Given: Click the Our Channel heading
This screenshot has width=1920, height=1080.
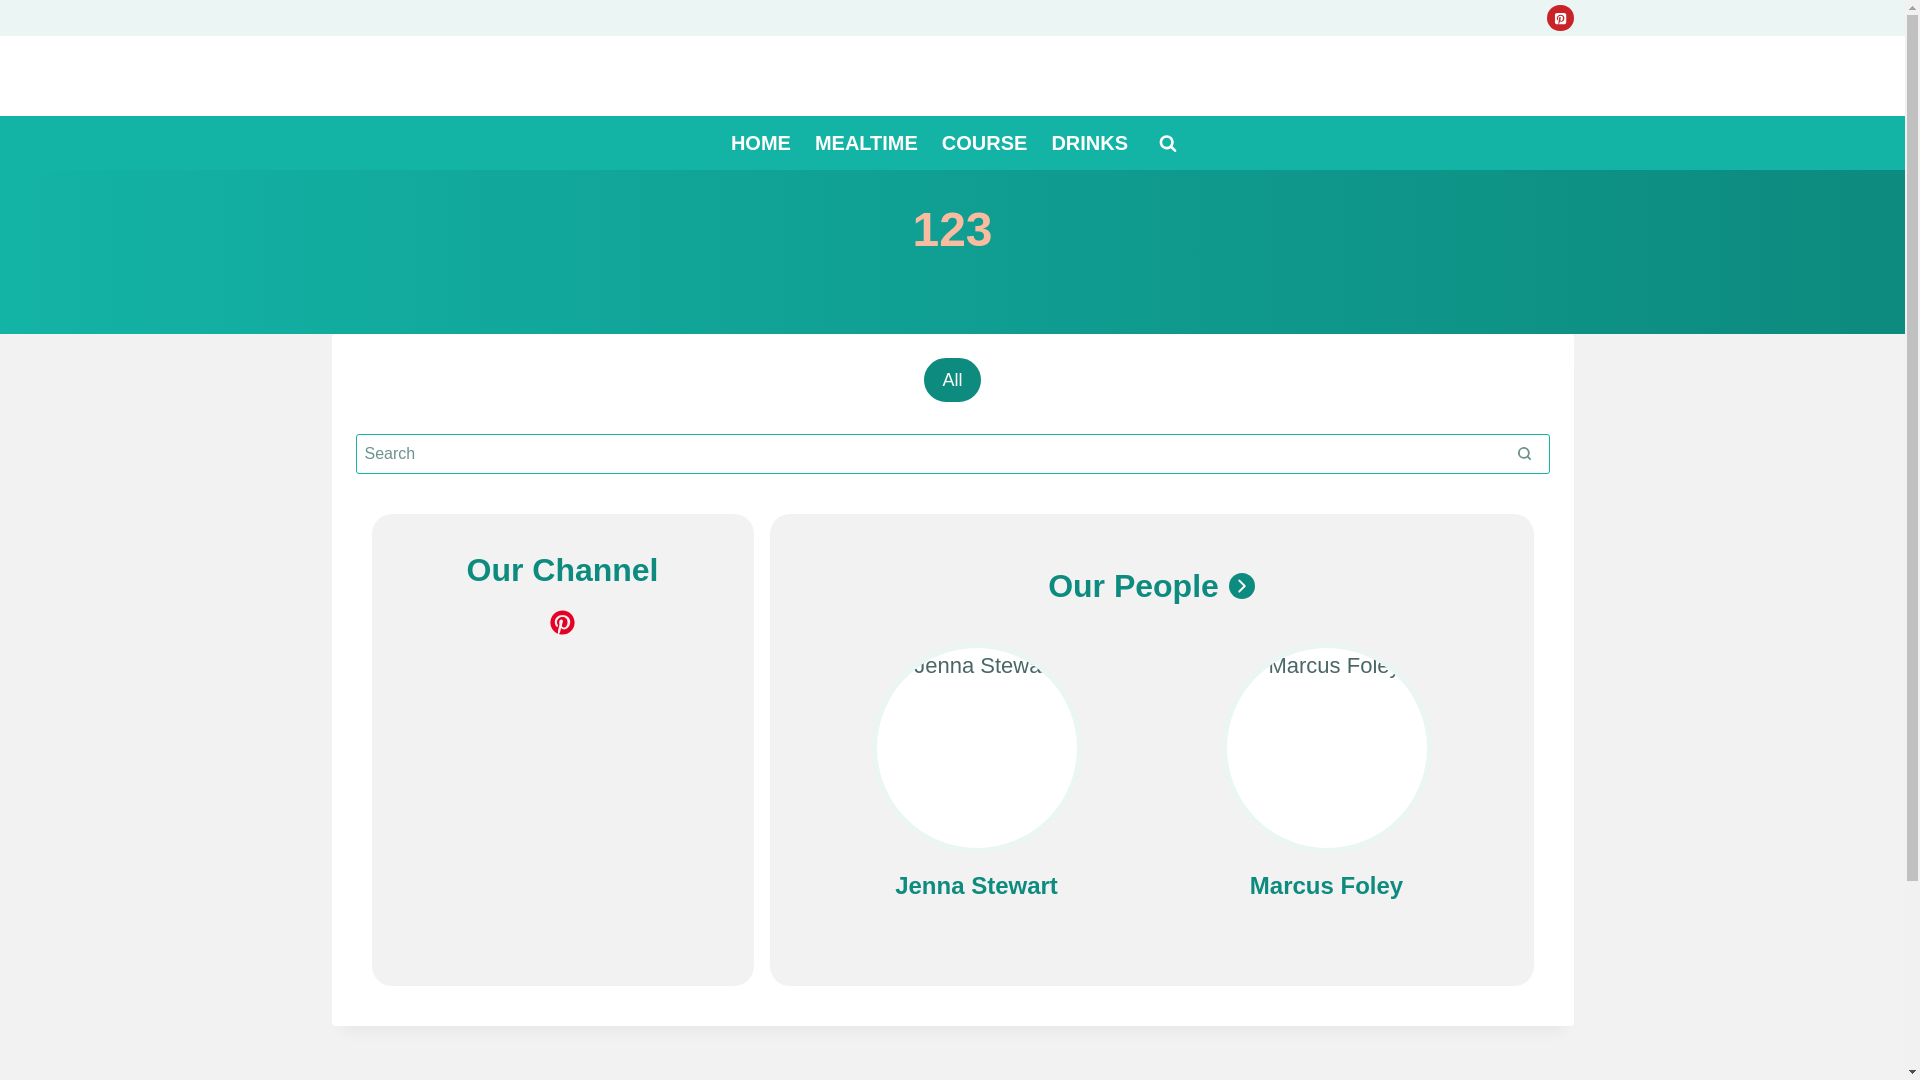Looking at the screenshot, I should pos(562,570).
